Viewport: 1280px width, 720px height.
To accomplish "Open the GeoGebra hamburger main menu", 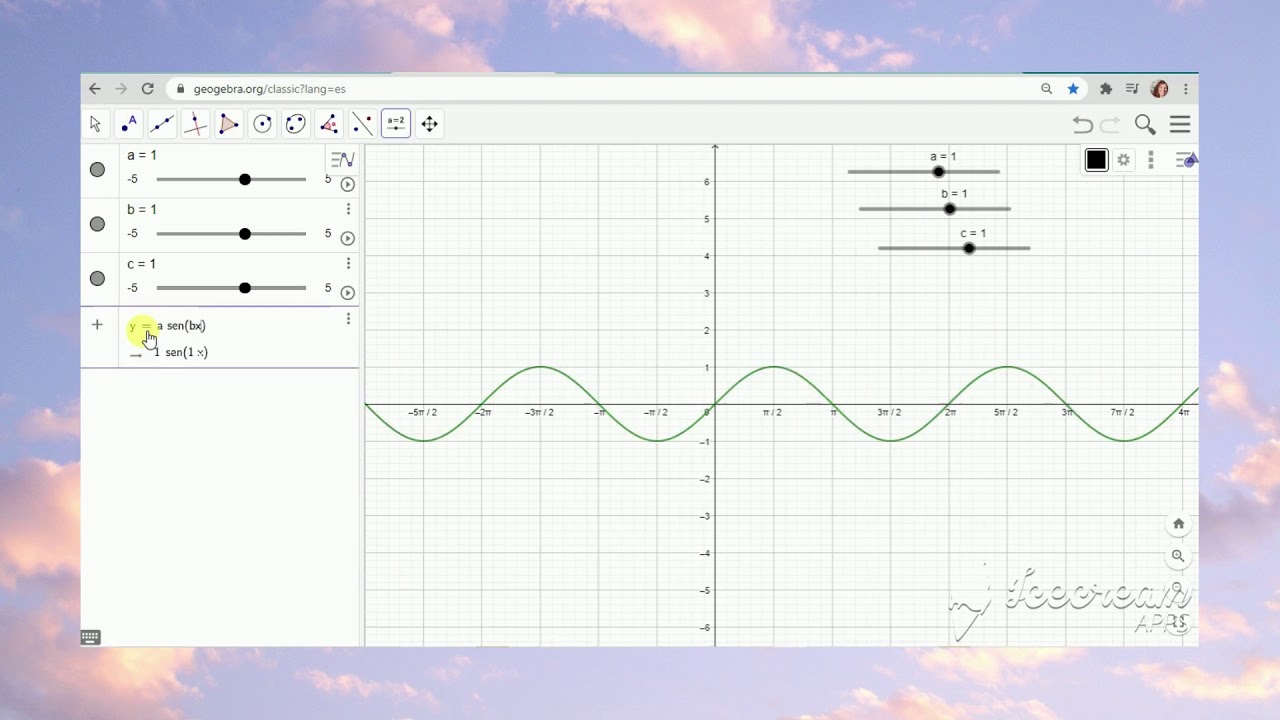I will (1180, 125).
